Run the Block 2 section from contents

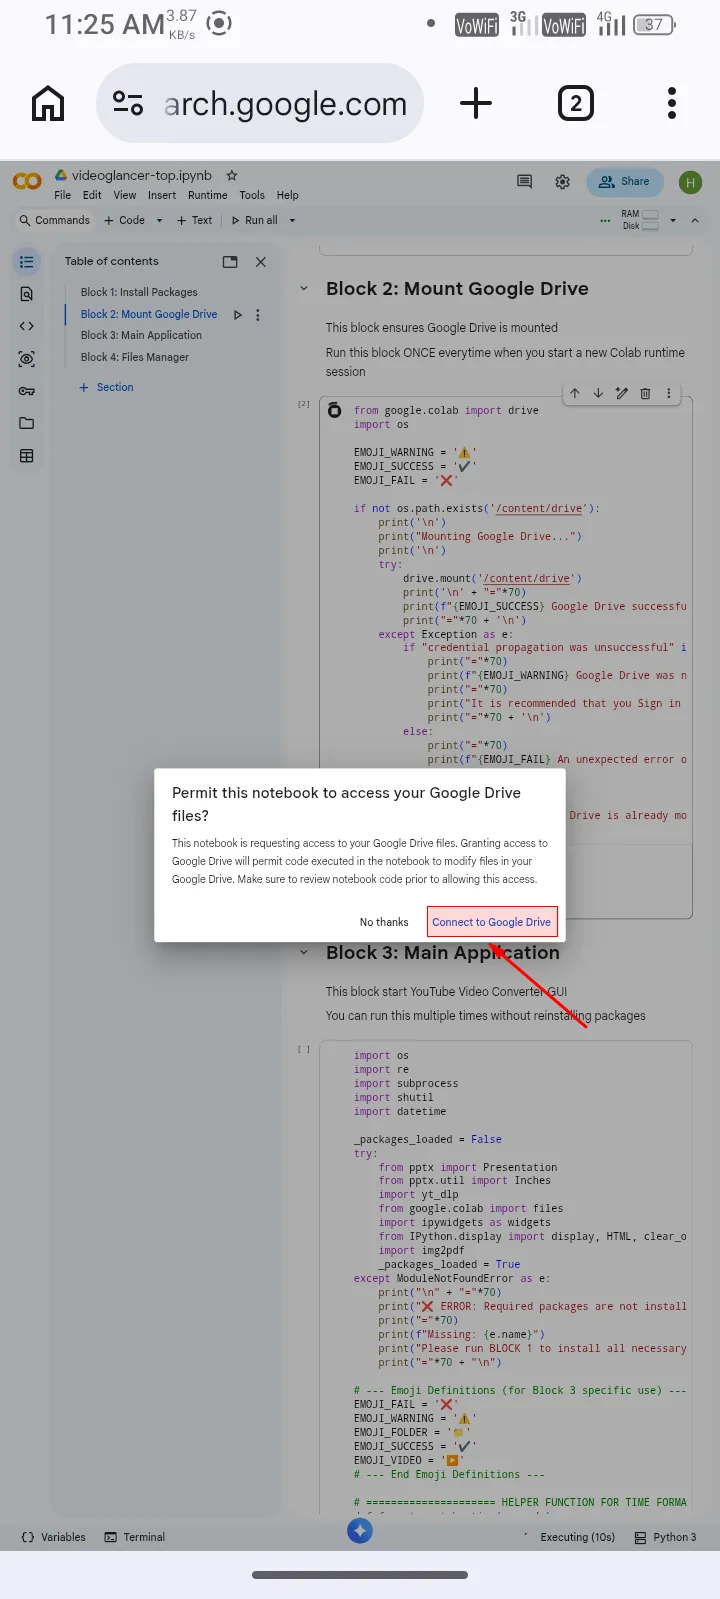click(x=237, y=314)
